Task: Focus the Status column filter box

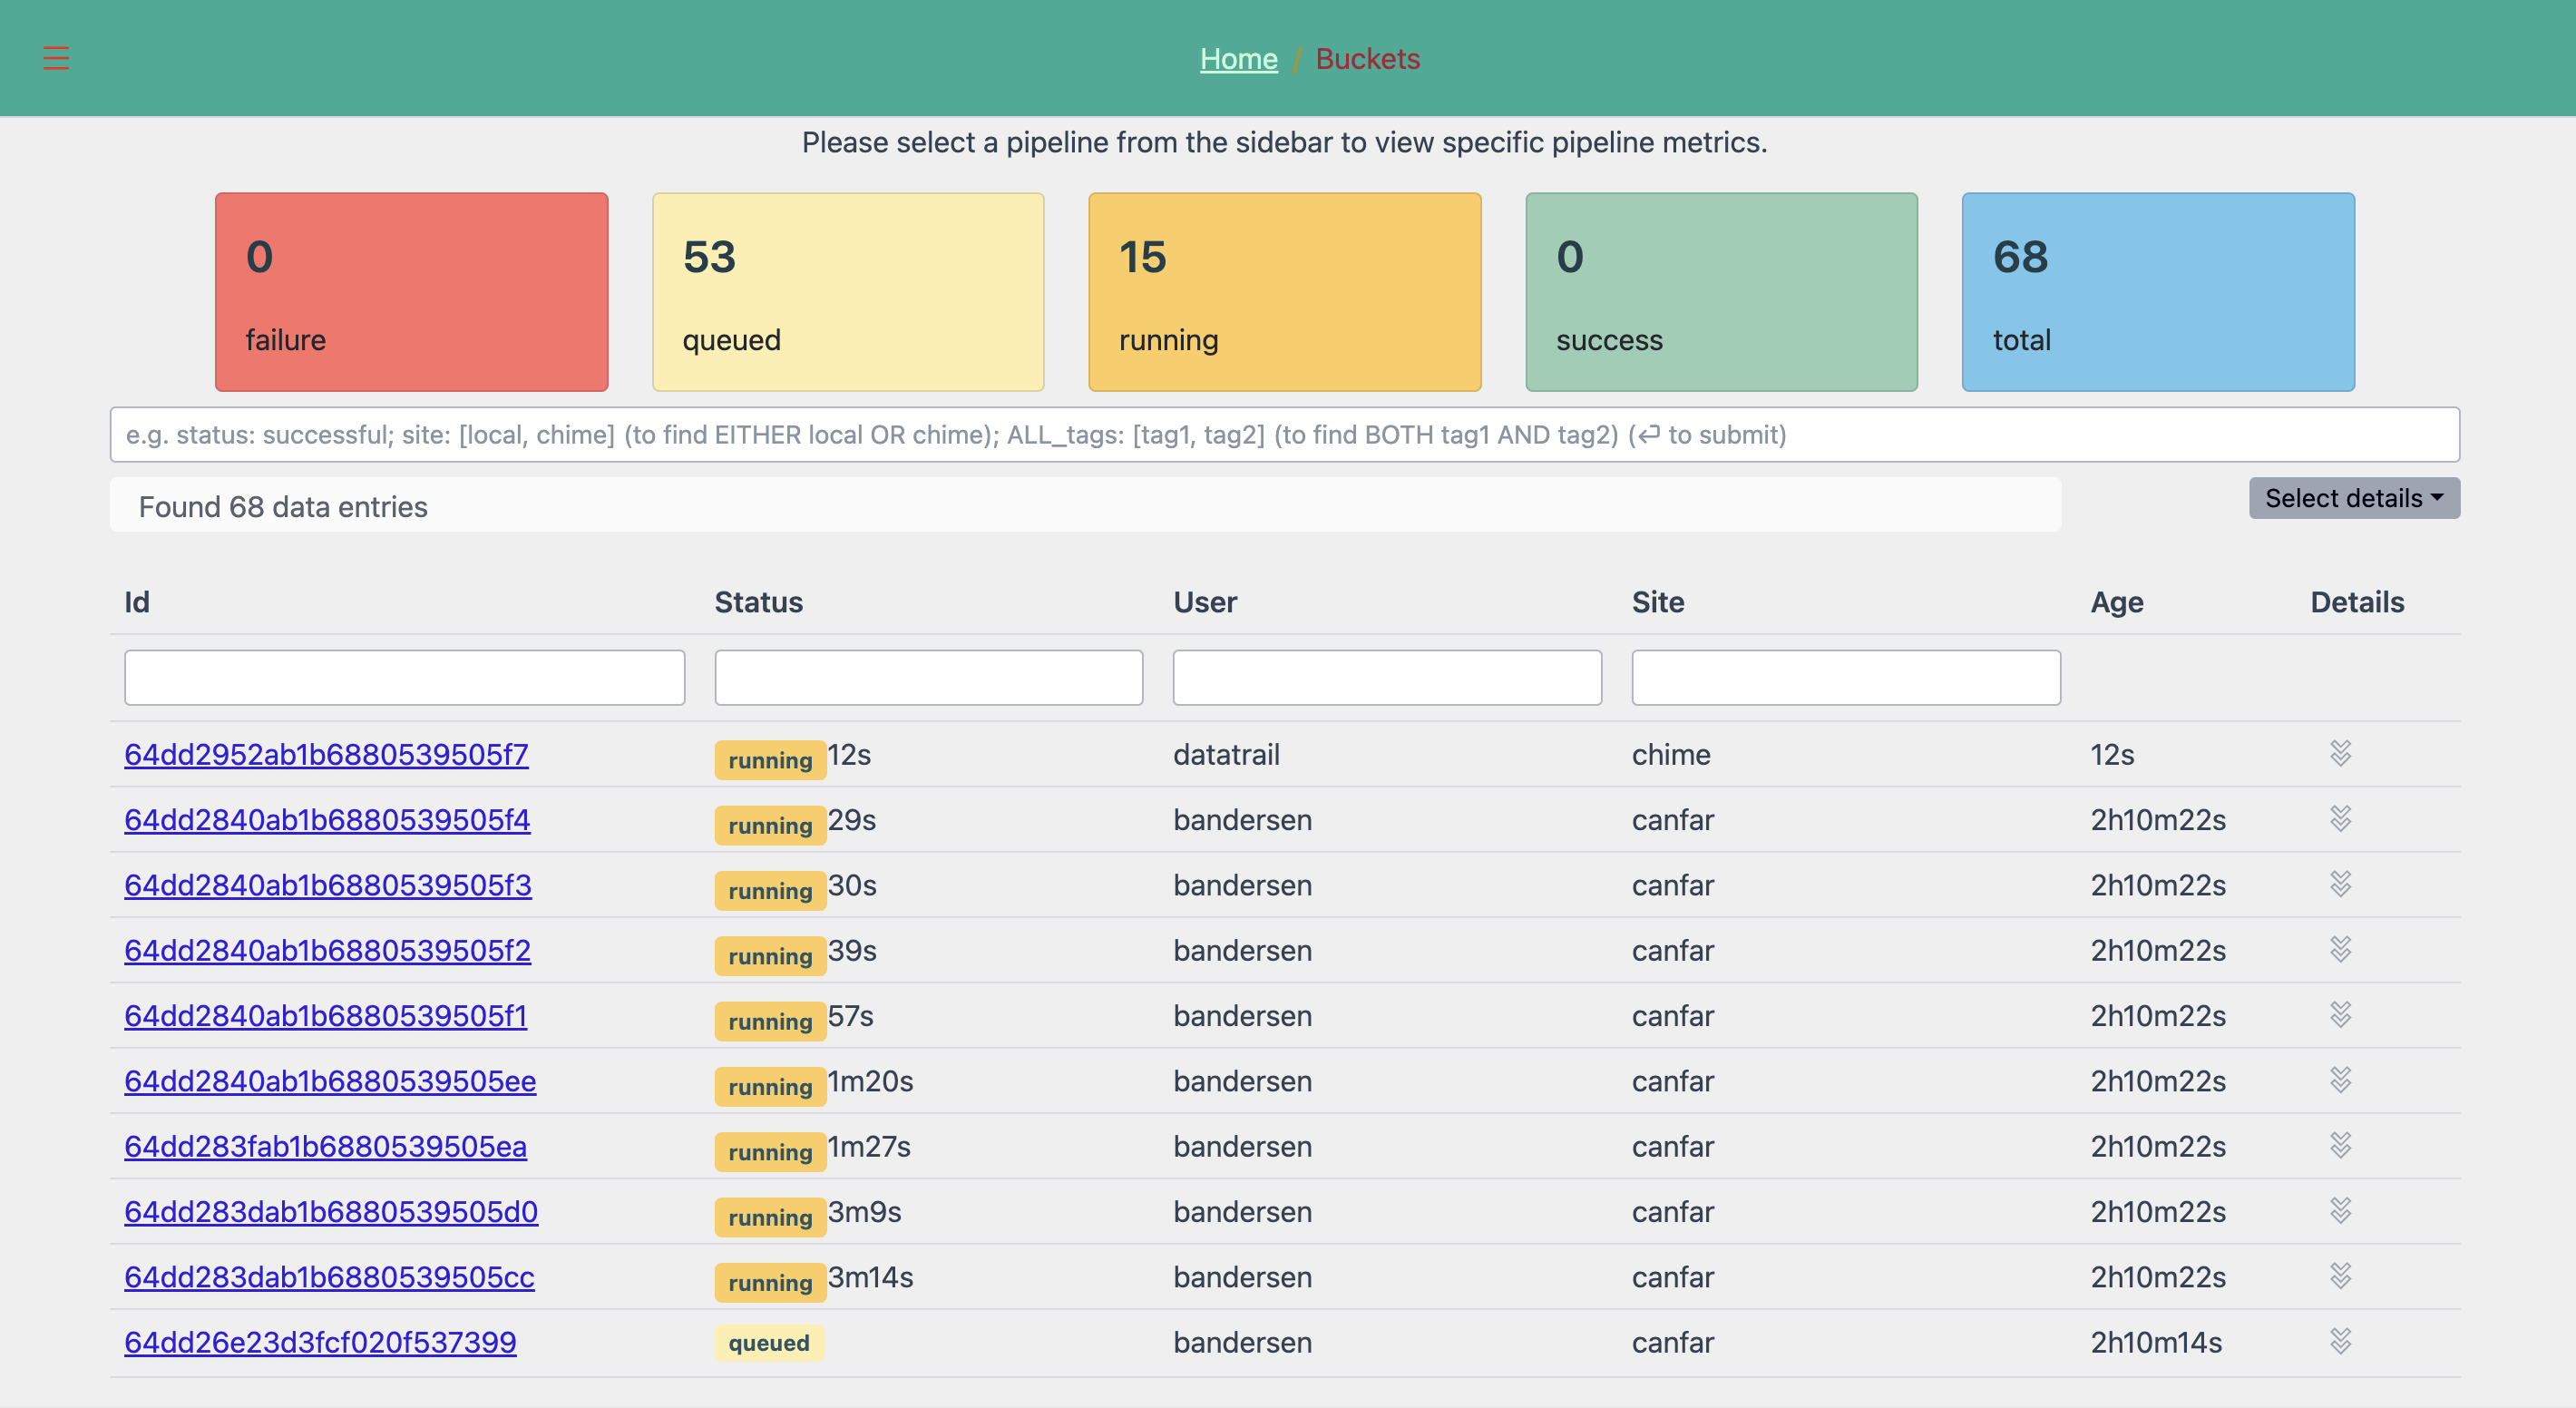Action: (x=928, y=678)
